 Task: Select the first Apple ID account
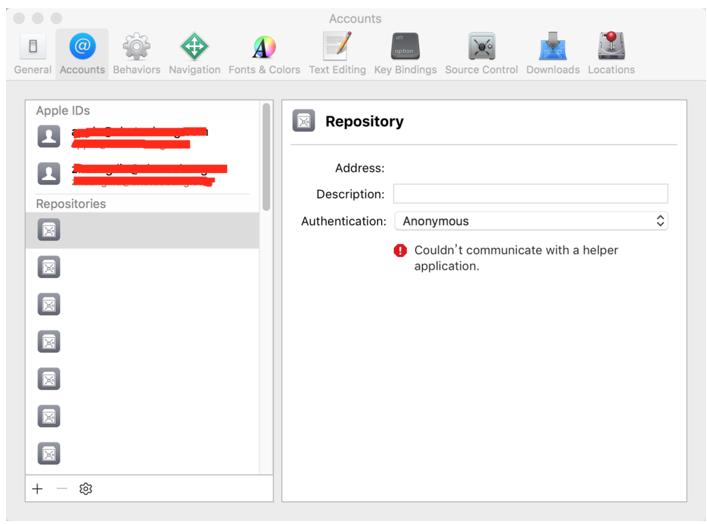142,137
